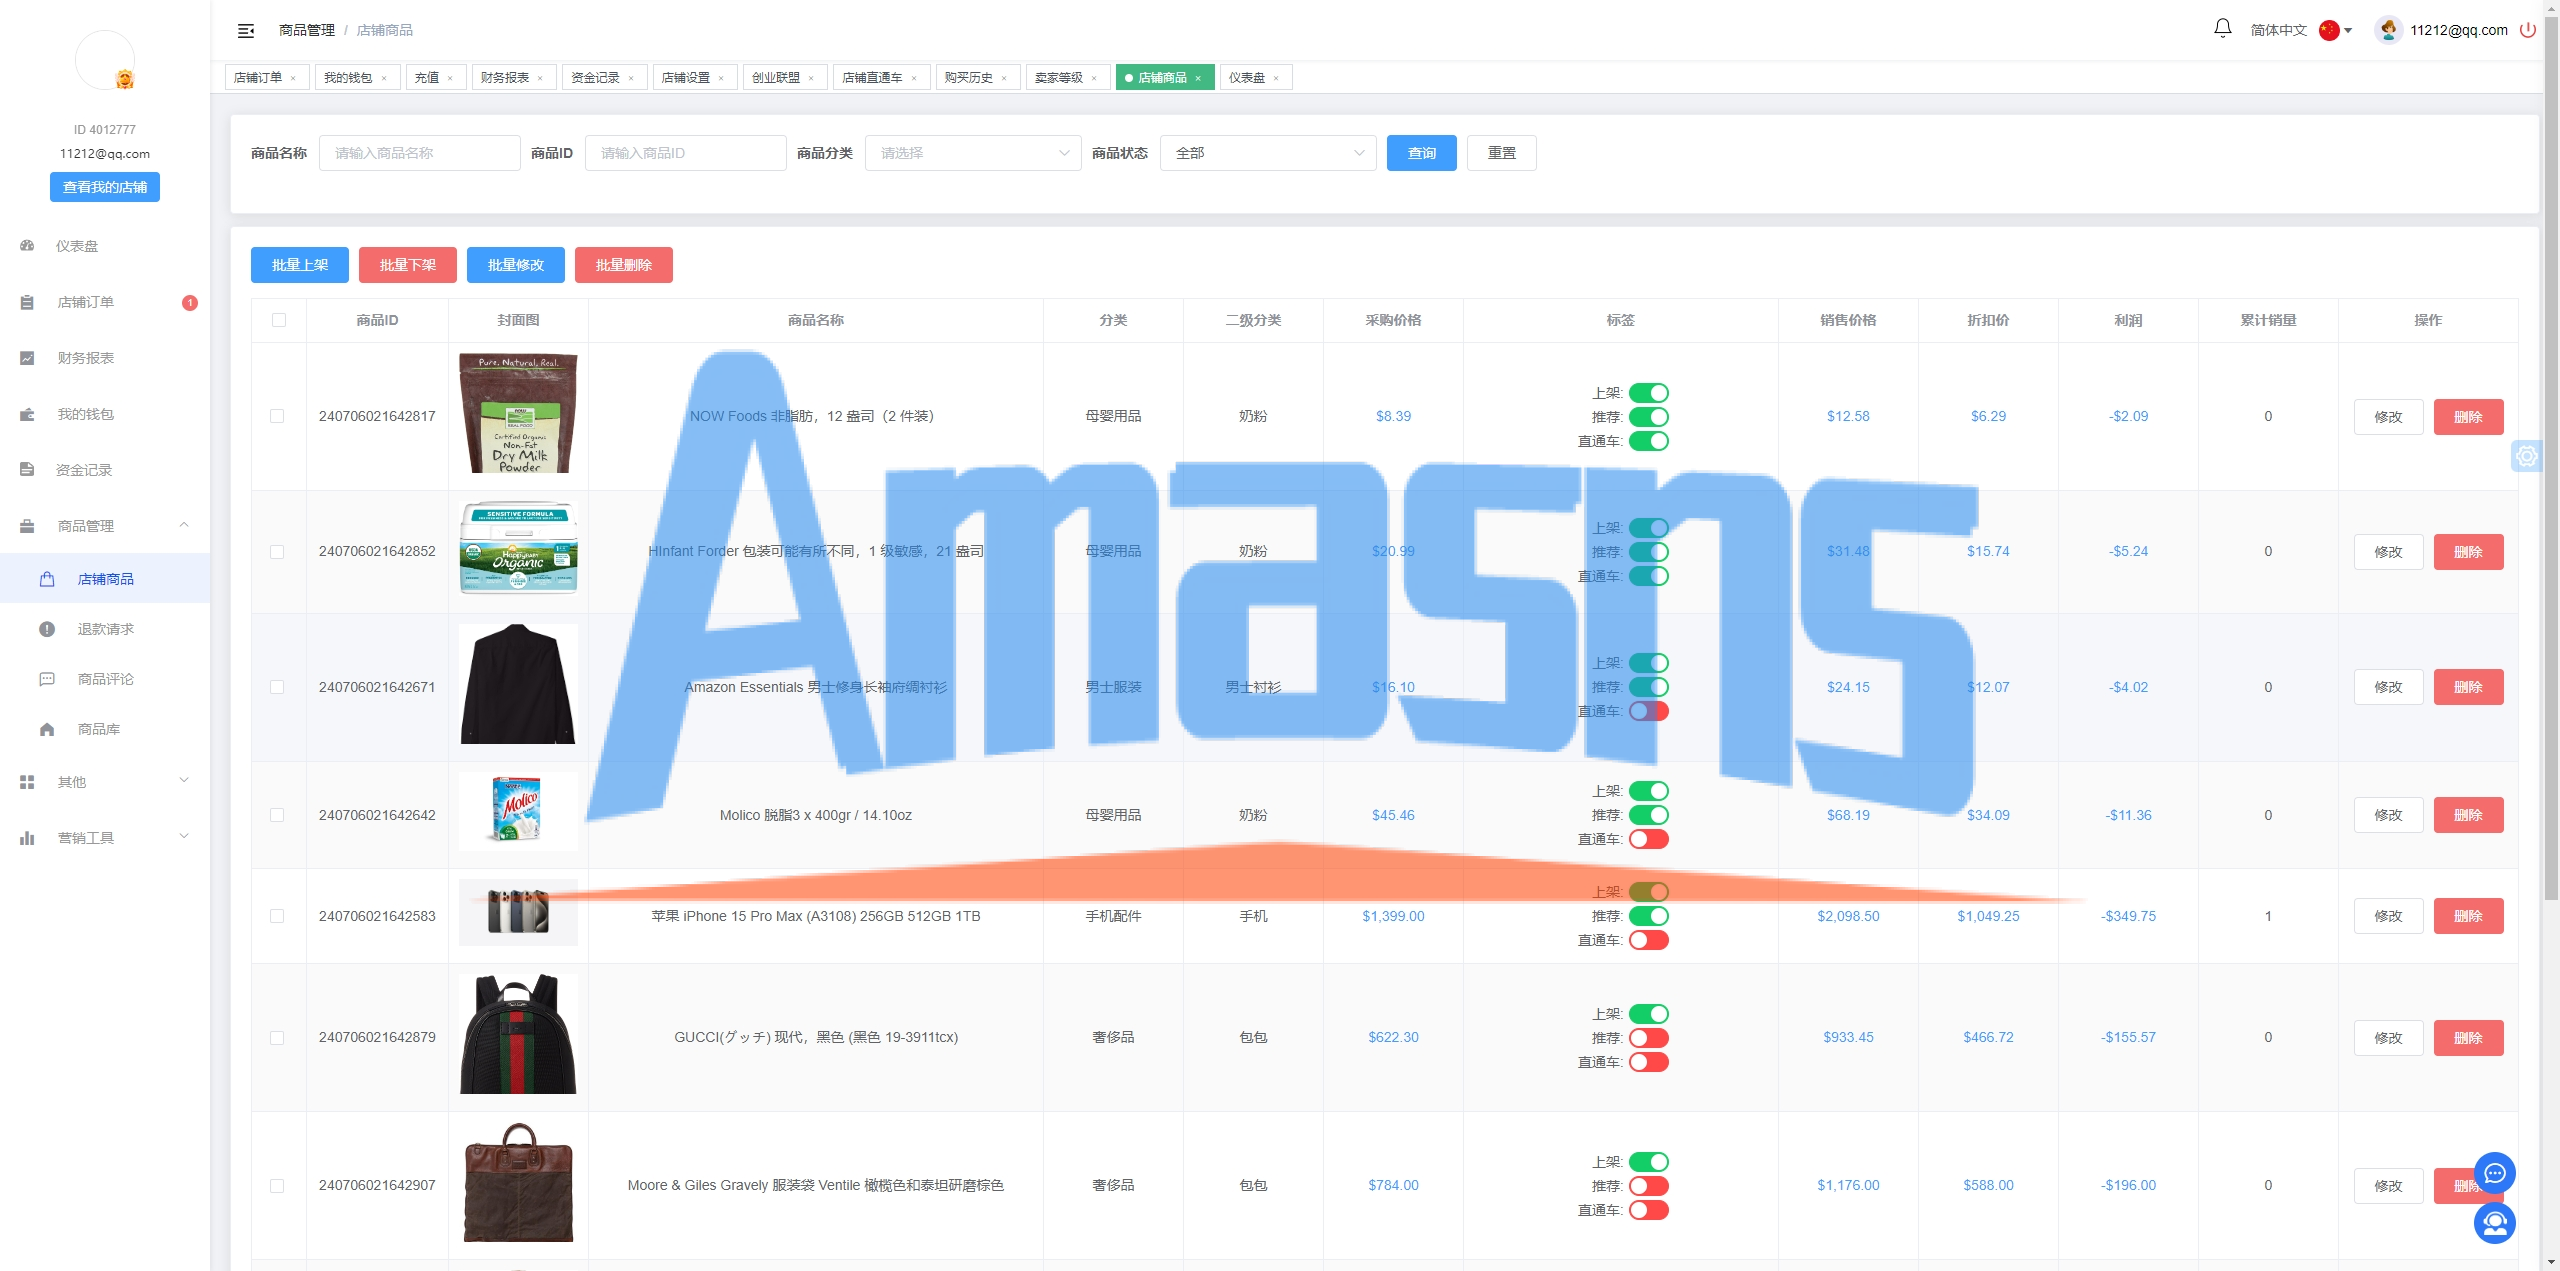Open the 商品分类 dropdown

pyautogui.click(x=973, y=153)
